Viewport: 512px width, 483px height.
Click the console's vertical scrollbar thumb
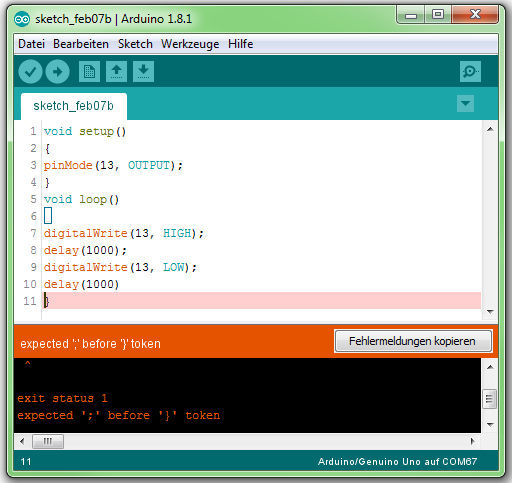pos(489,399)
